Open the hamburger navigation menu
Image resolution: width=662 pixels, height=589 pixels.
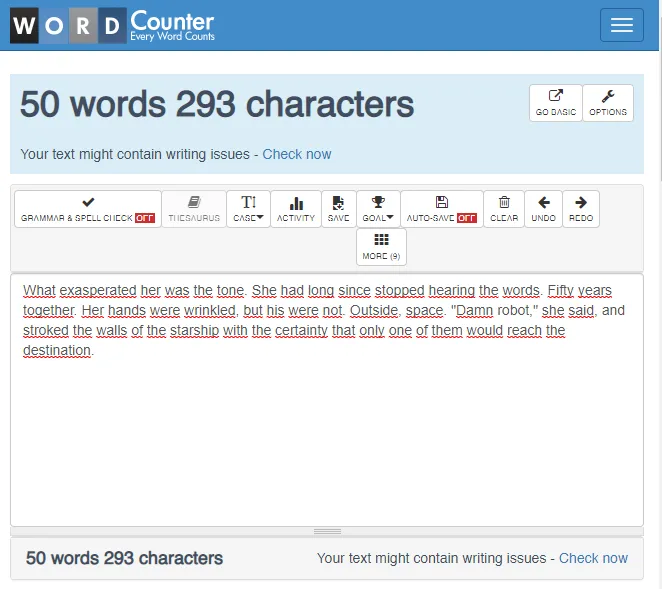[x=621, y=25]
